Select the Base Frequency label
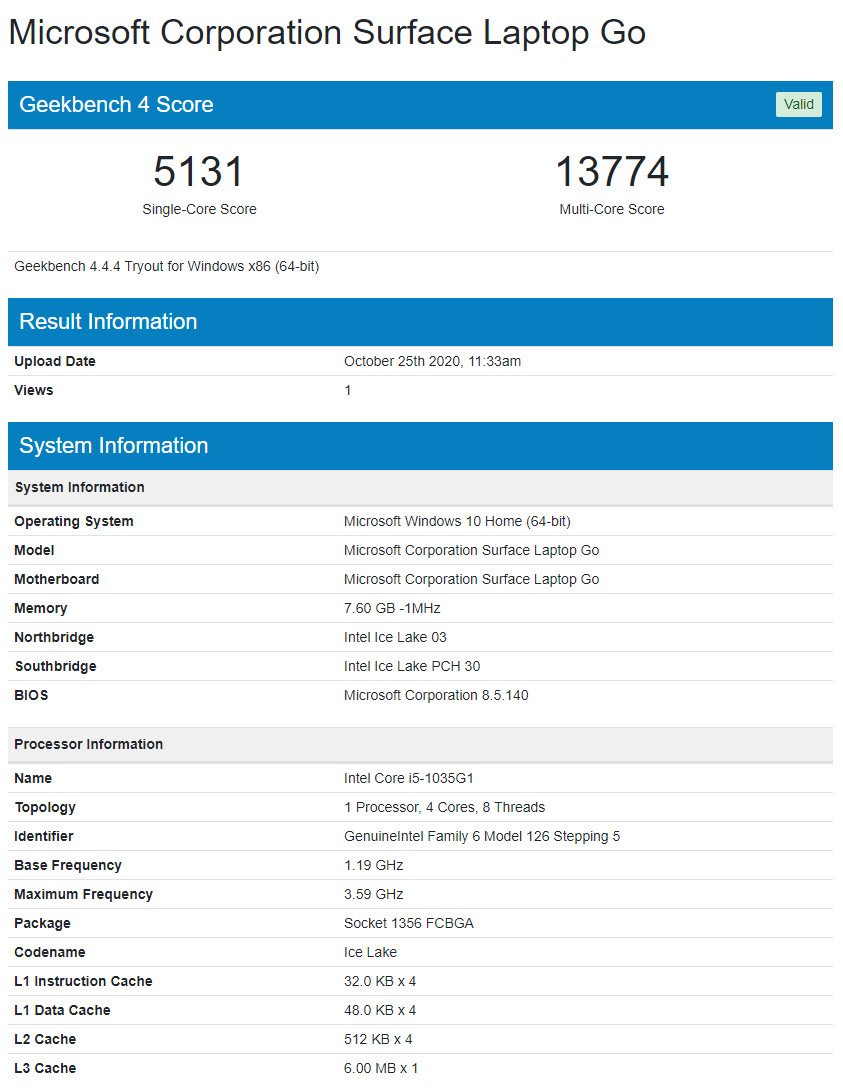Image resolution: width=843 pixels, height=1091 pixels. [x=68, y=866]
